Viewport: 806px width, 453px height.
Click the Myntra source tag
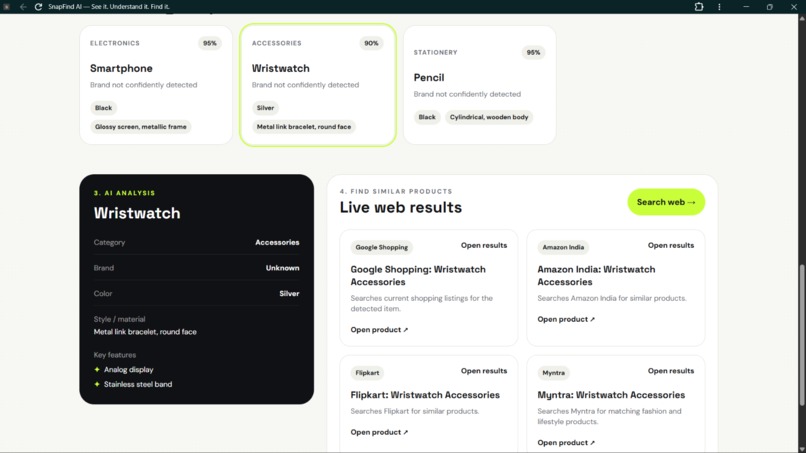[554, 373]
